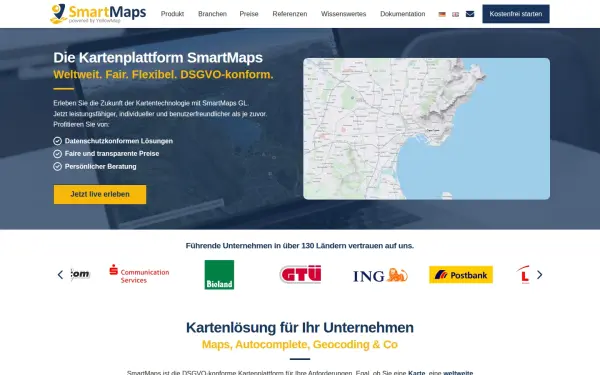This screenshot has height=375, width=600.
Task: Click Weltweit. Fair. Flexibel. DSGVO-konform. subtitle
Action: (163, 74)
